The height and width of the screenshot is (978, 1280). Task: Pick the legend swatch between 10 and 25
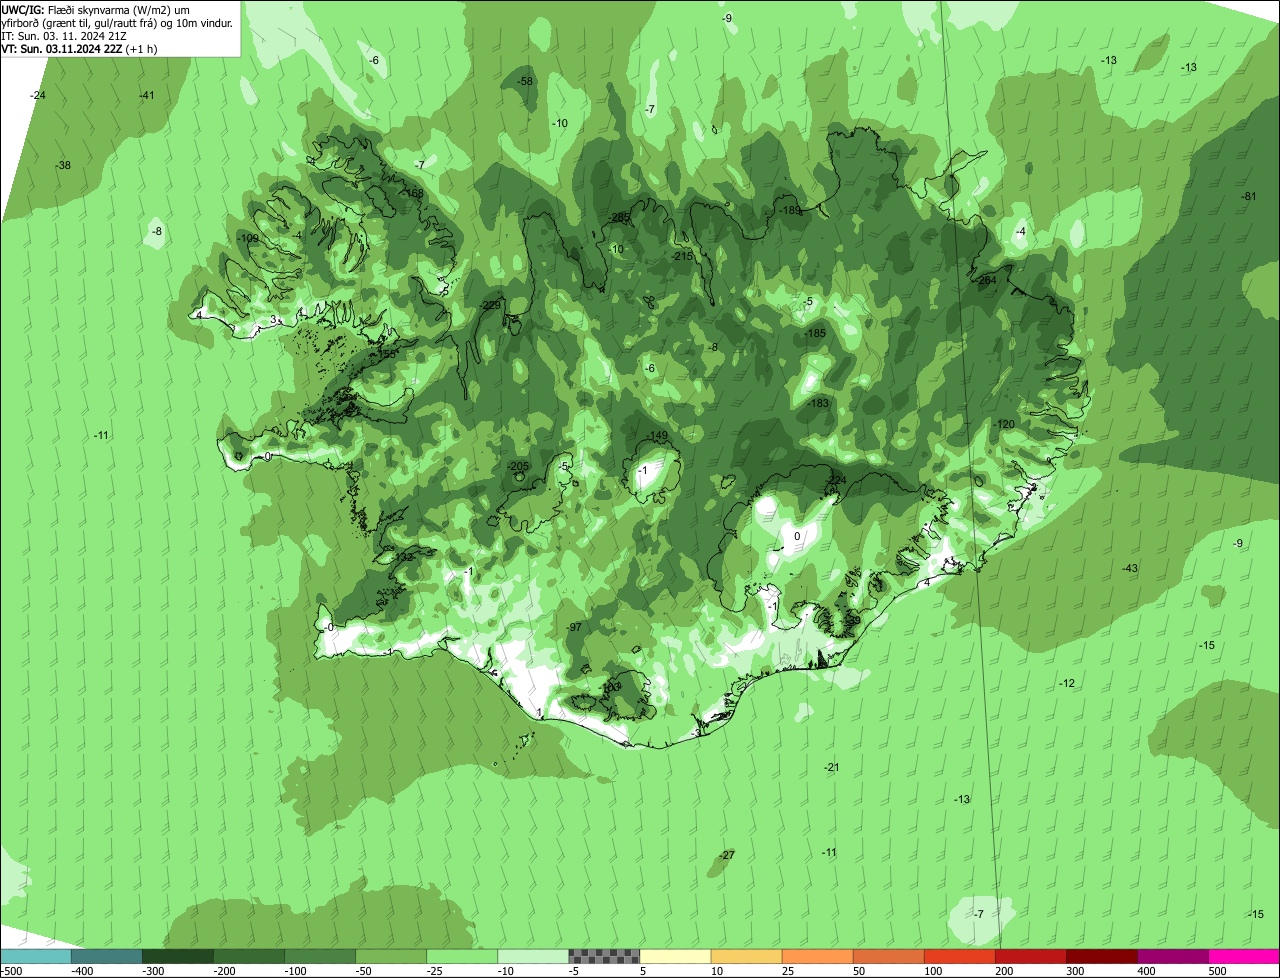747,956
